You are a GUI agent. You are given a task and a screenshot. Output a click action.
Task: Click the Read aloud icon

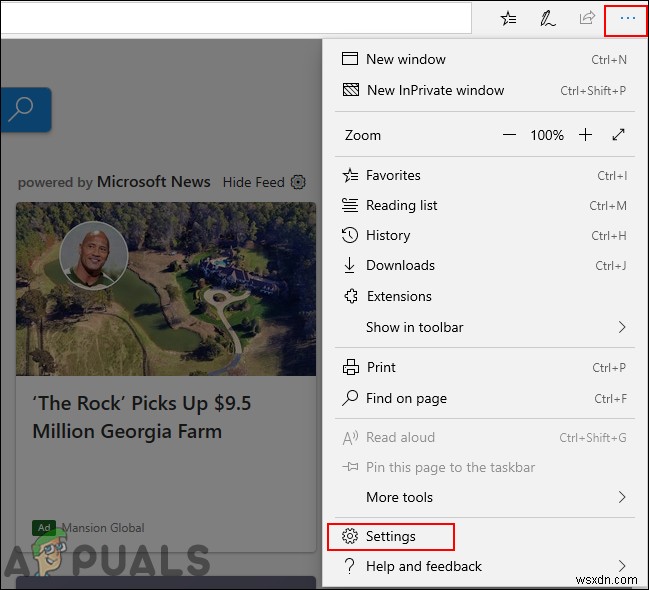click(350, 438)
